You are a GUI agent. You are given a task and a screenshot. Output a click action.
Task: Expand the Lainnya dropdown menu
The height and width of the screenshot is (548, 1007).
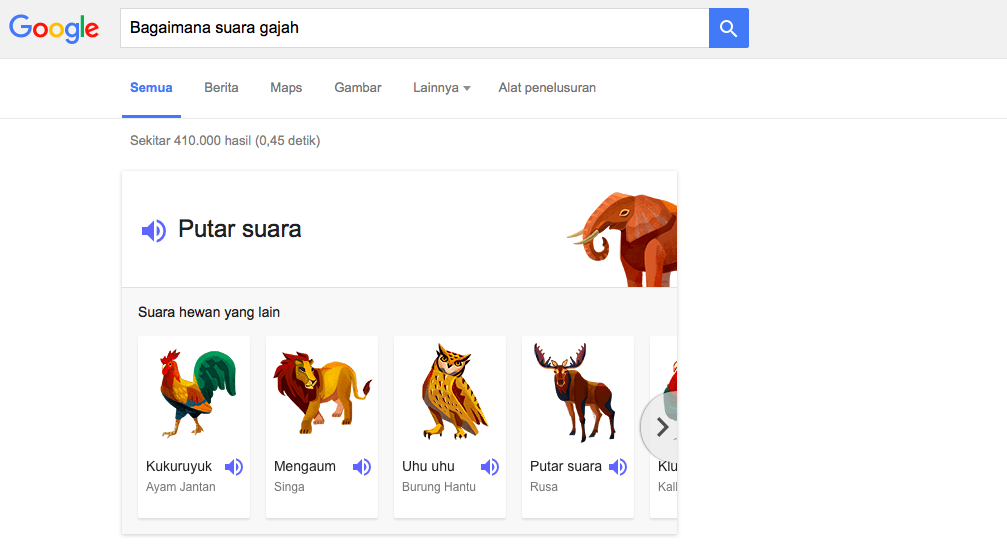(x=442, y=88)
